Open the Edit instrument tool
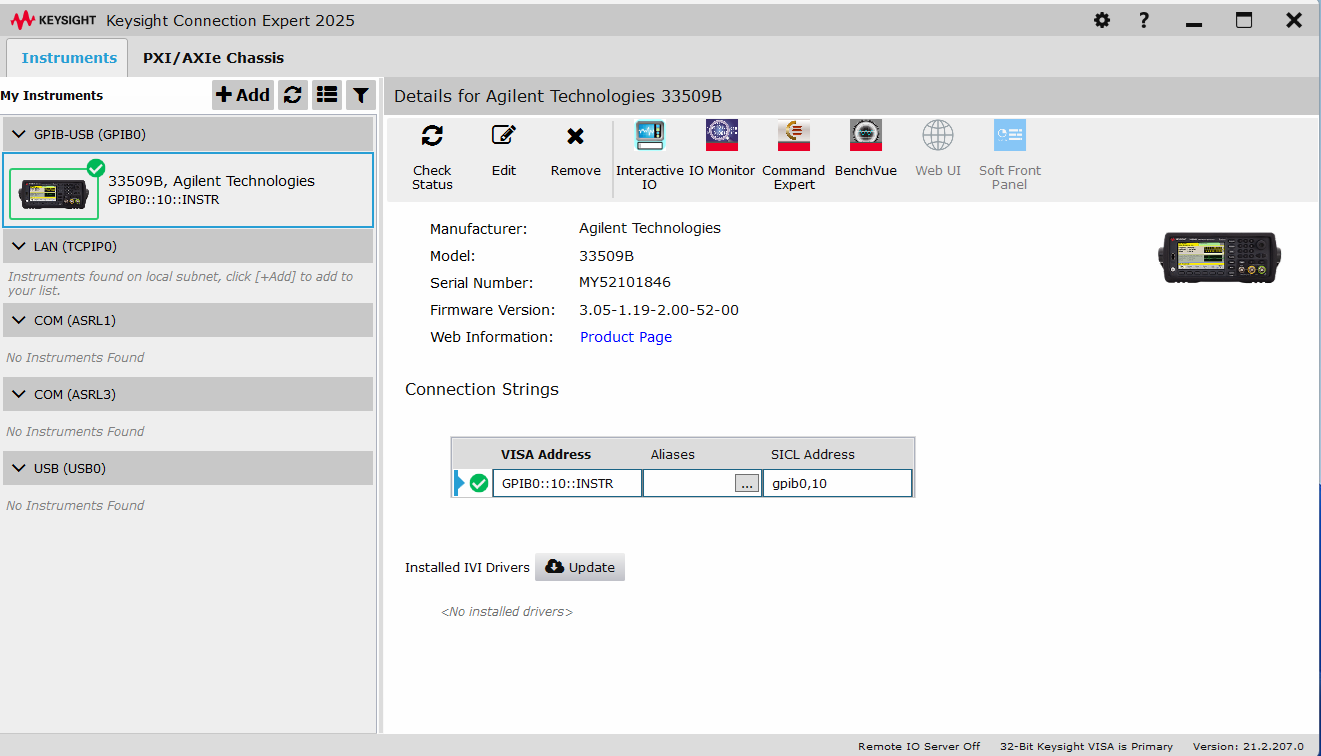Screen dimensions: 1321x756 pos(504,137)
